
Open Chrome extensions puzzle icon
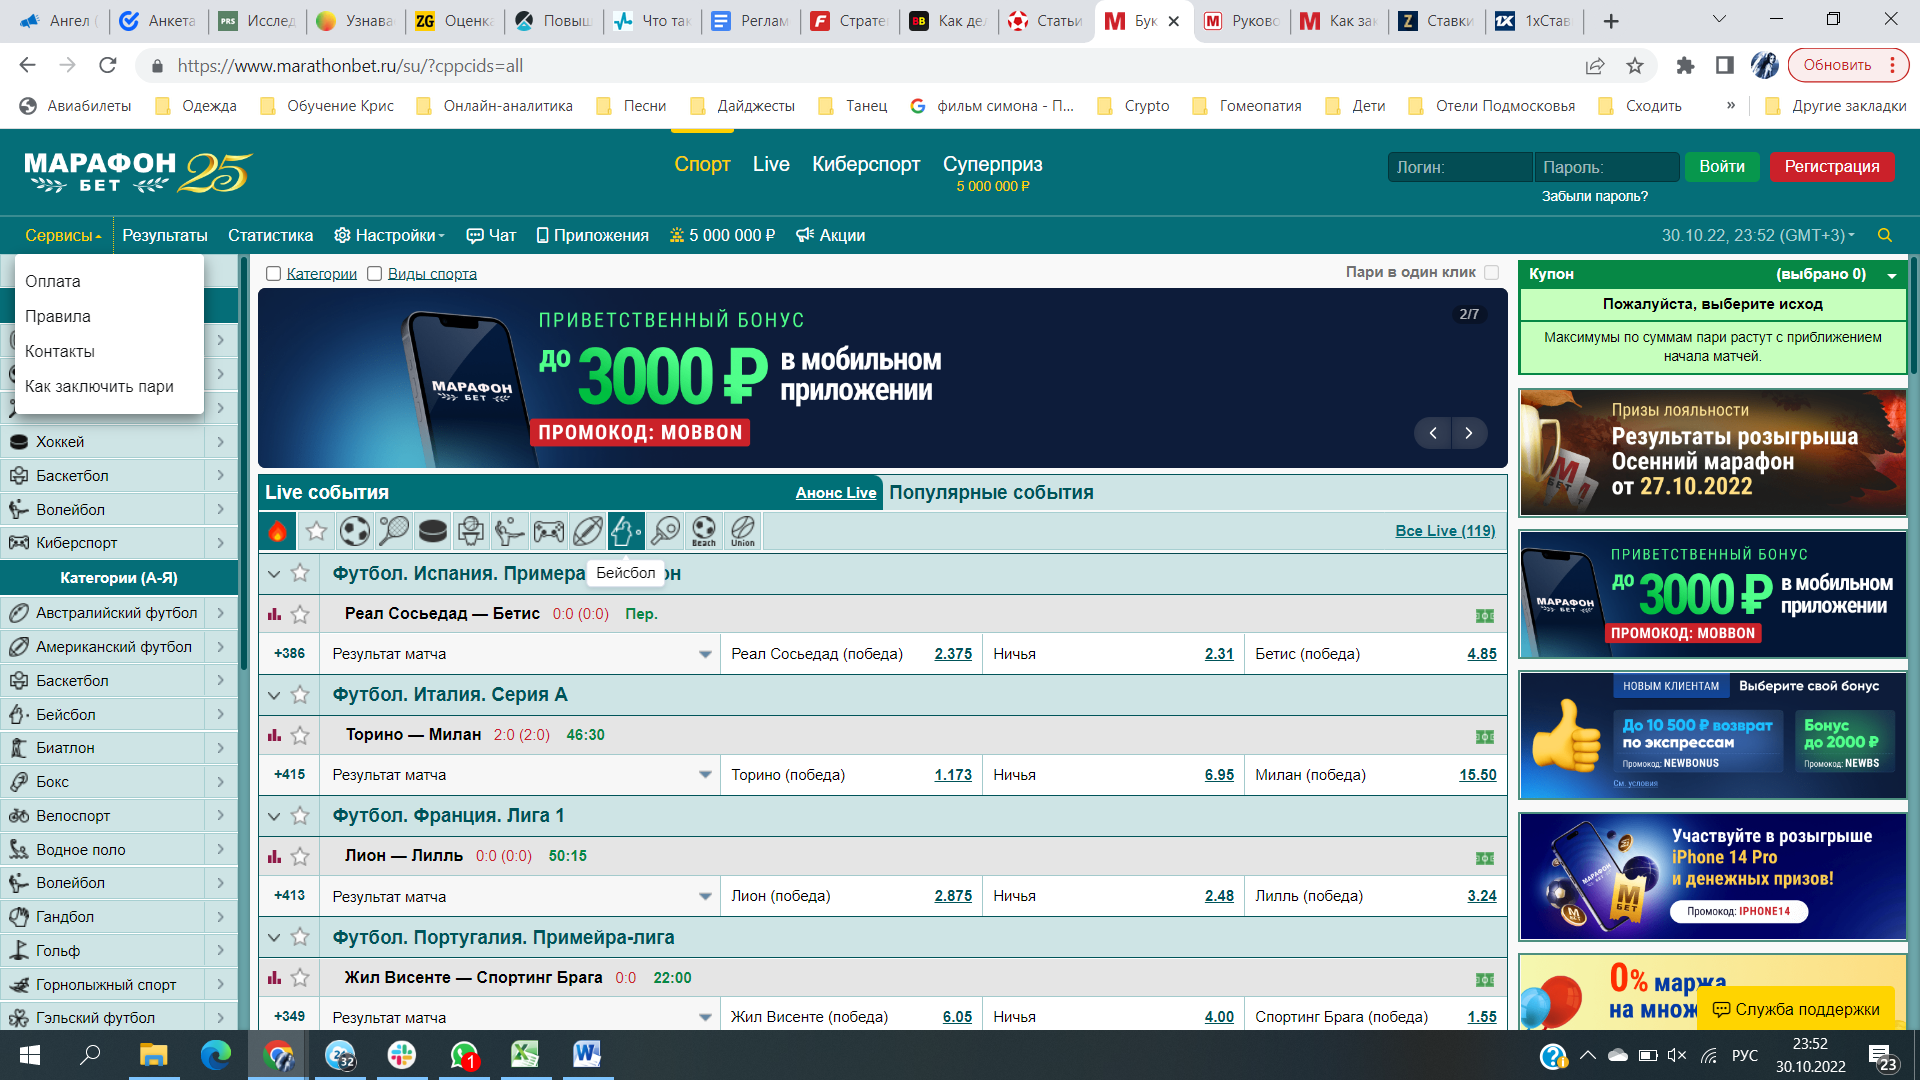pyautogui.click(x=1685, y=66)
